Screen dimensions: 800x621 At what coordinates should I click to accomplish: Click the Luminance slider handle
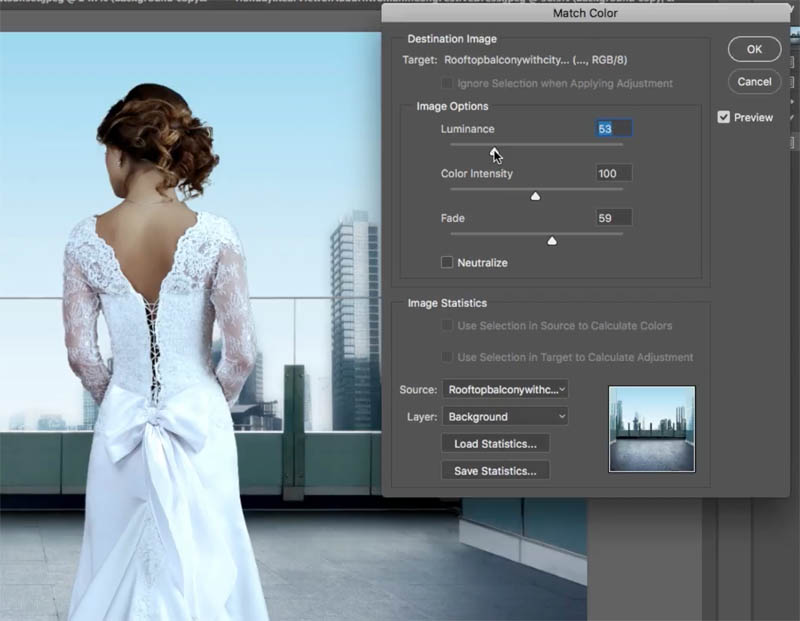[494, 152]
